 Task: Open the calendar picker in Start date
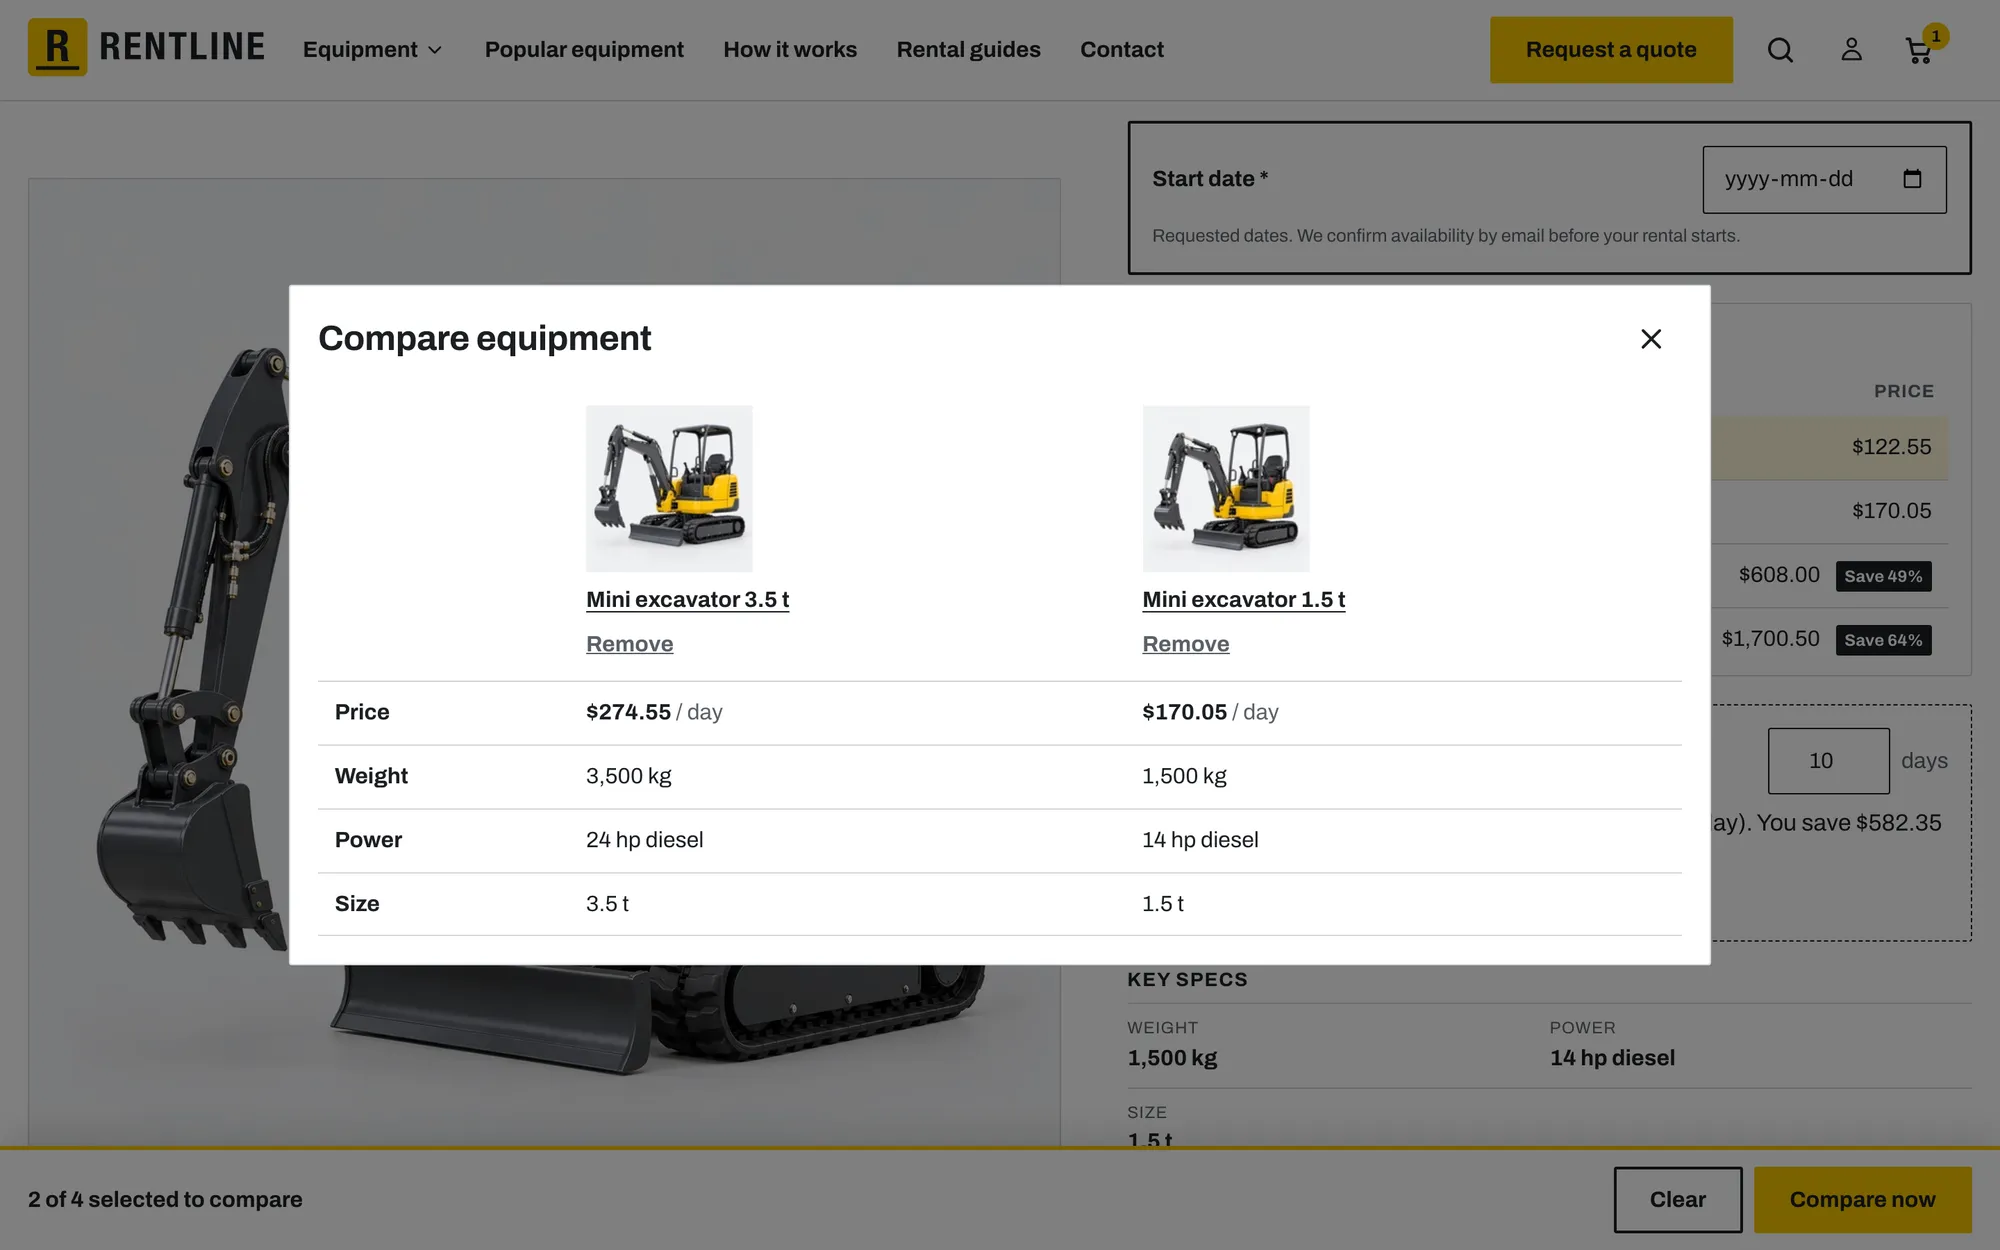click(1912, 179)
